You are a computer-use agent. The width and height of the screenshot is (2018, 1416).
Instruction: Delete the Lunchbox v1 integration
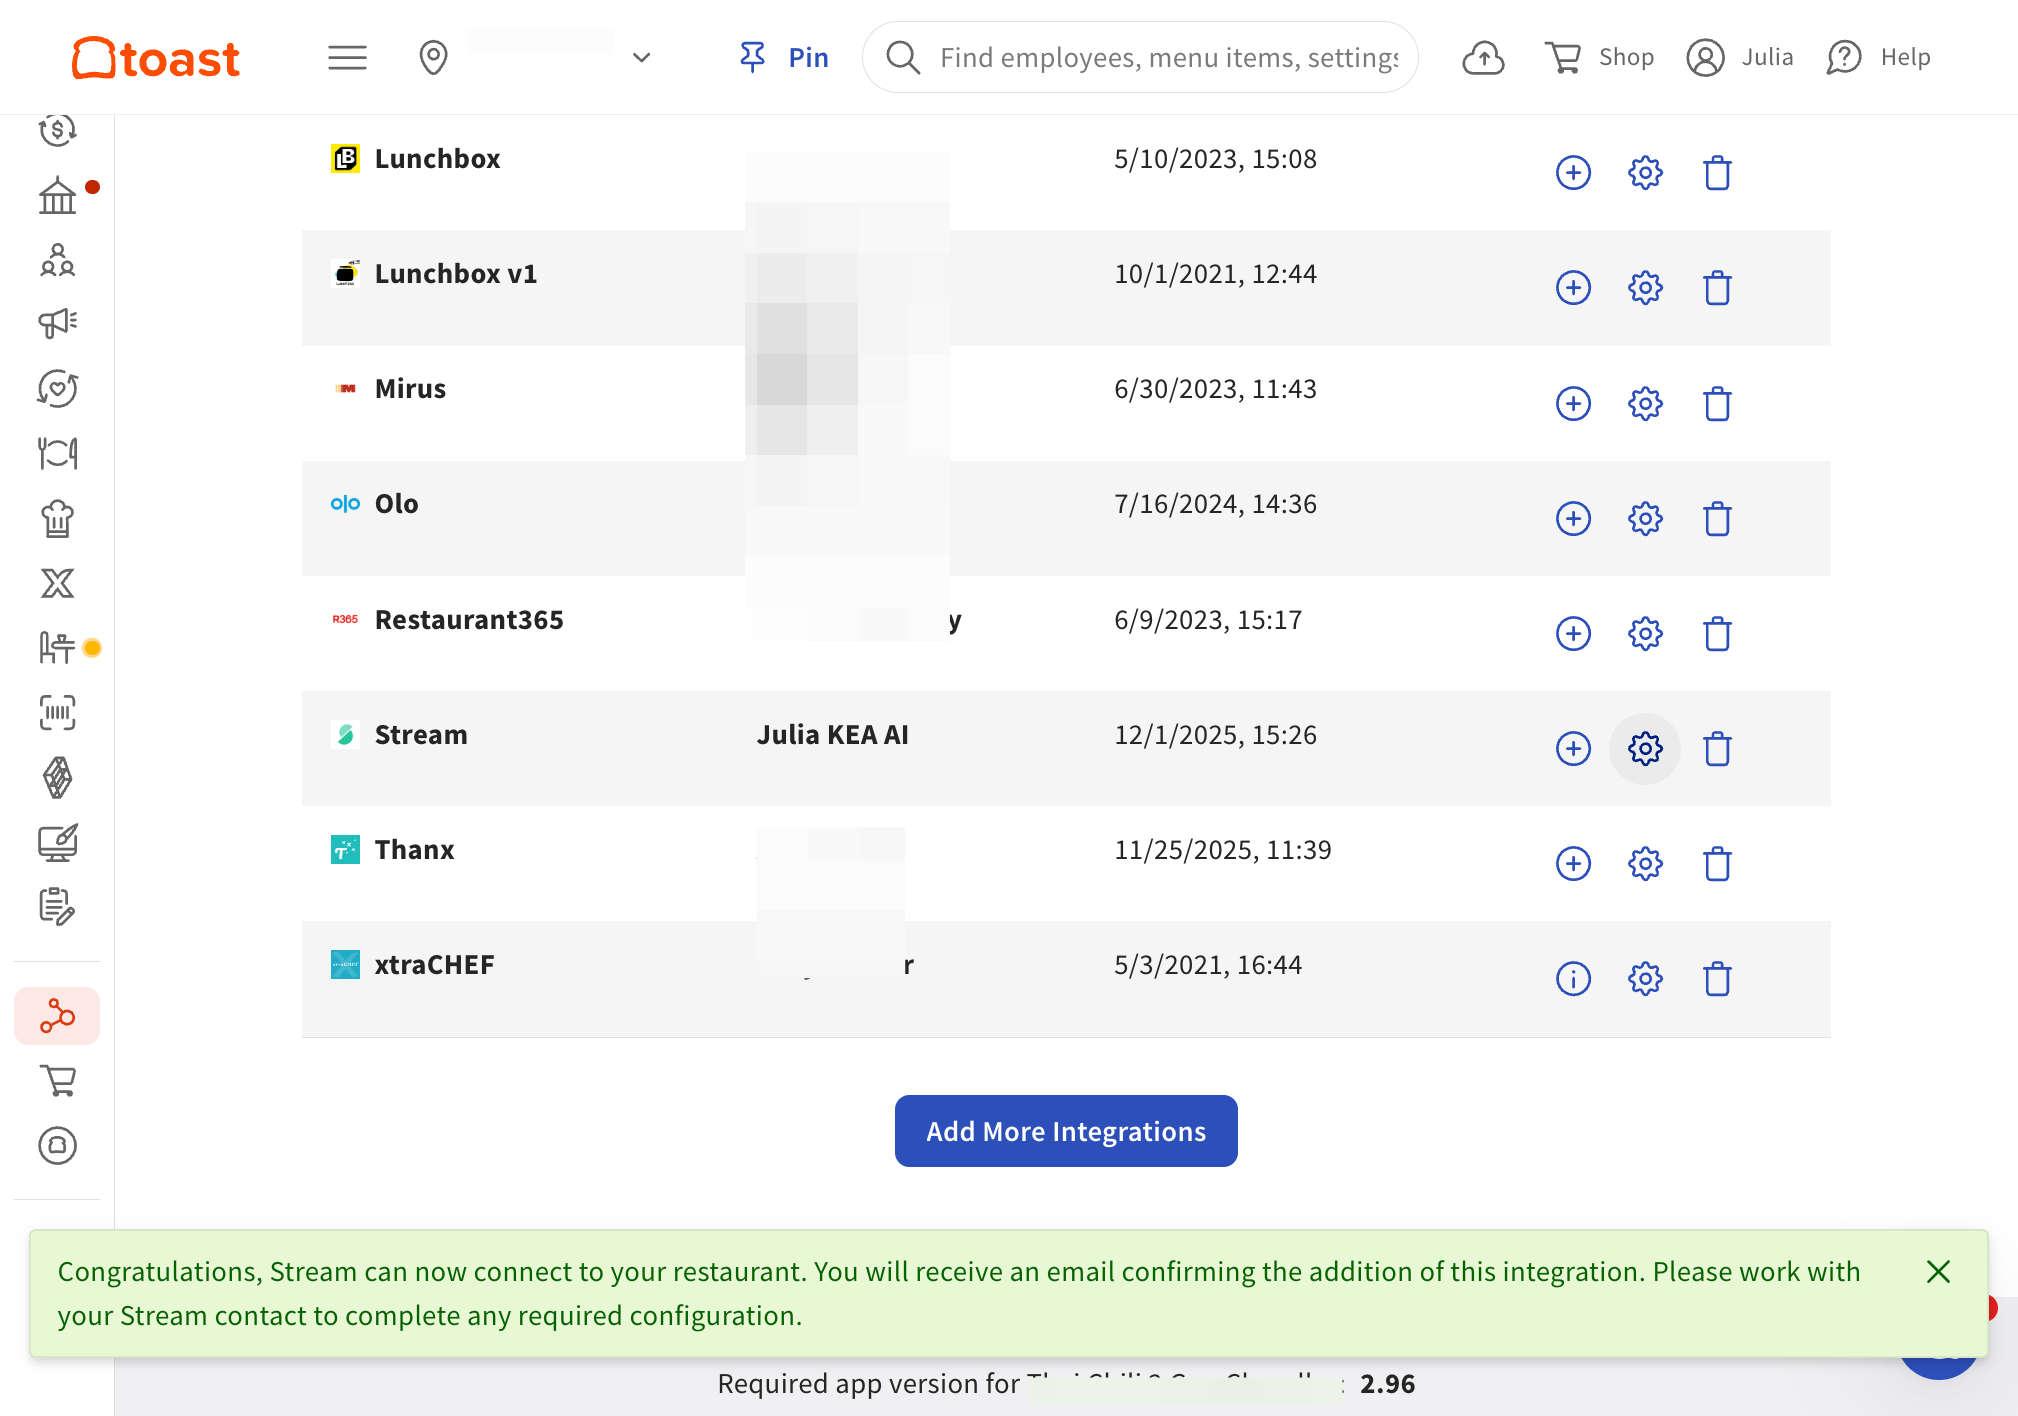(1717, 288)
